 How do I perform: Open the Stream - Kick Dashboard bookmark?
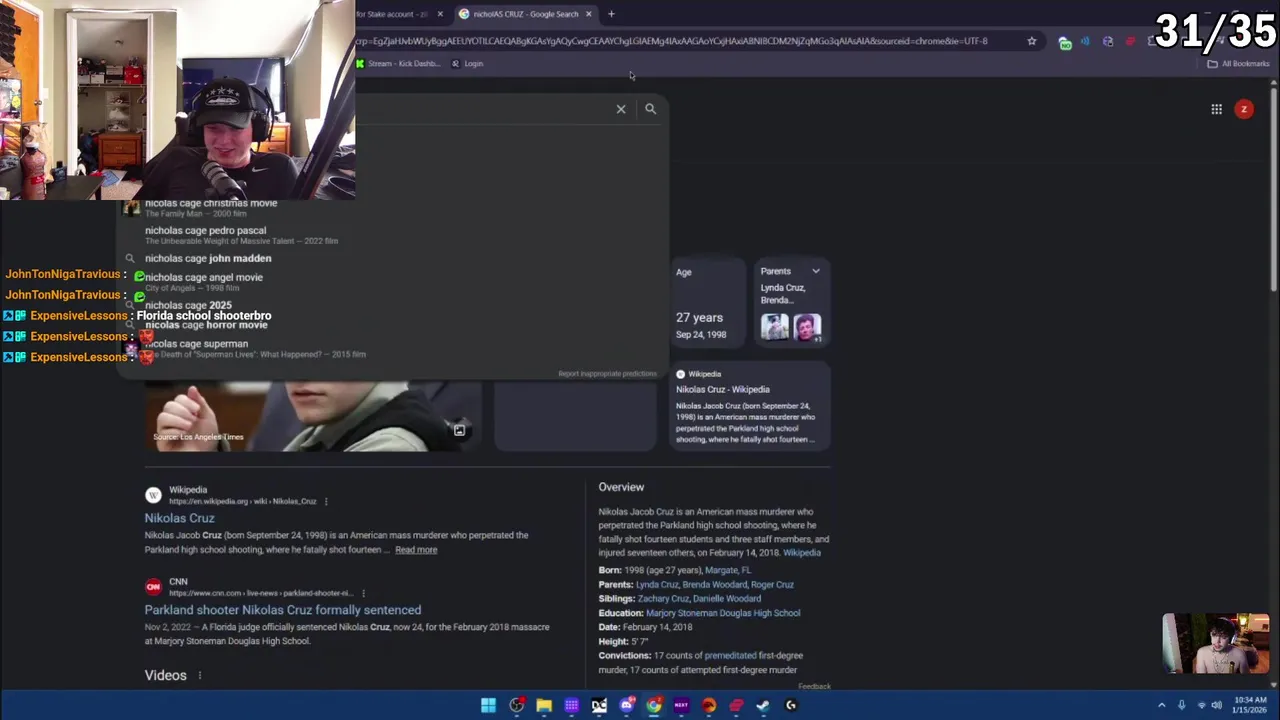pyautogui.click(x=398, y=63)
